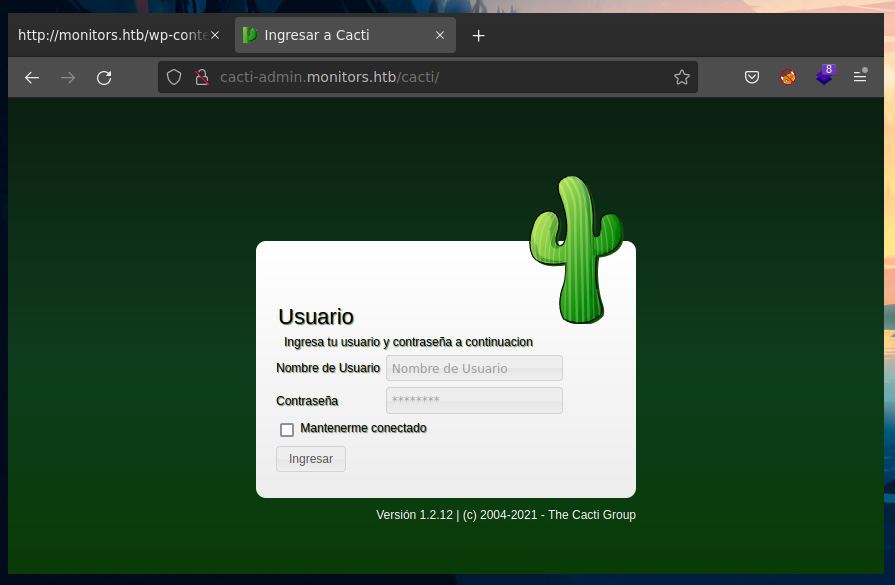Close the Ingresar a Cacti tab
The width and height of the screenshot is (895, 585).
tap(440, 35)
